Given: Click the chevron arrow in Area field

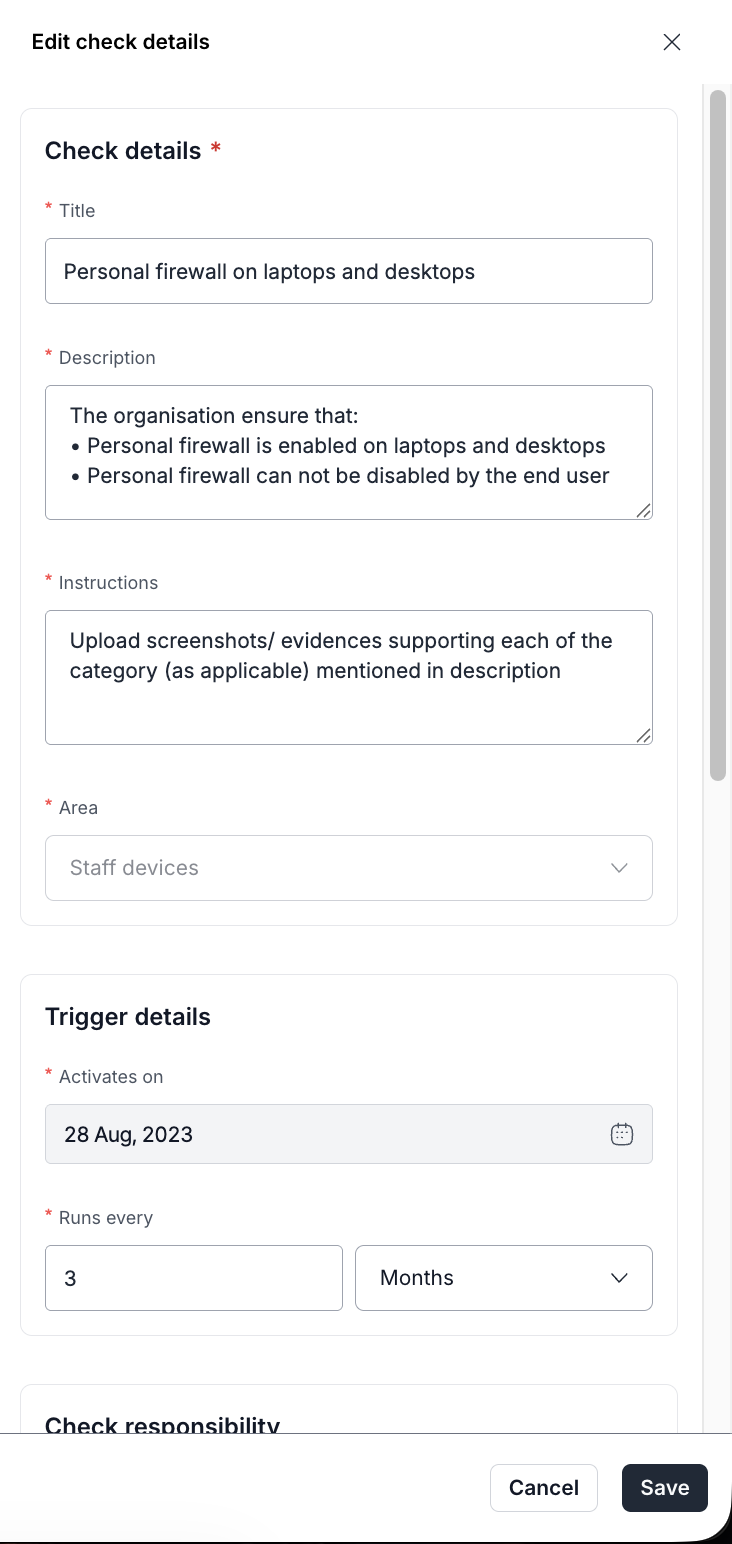Looking at the screenshot, I should tap(619, 868).
